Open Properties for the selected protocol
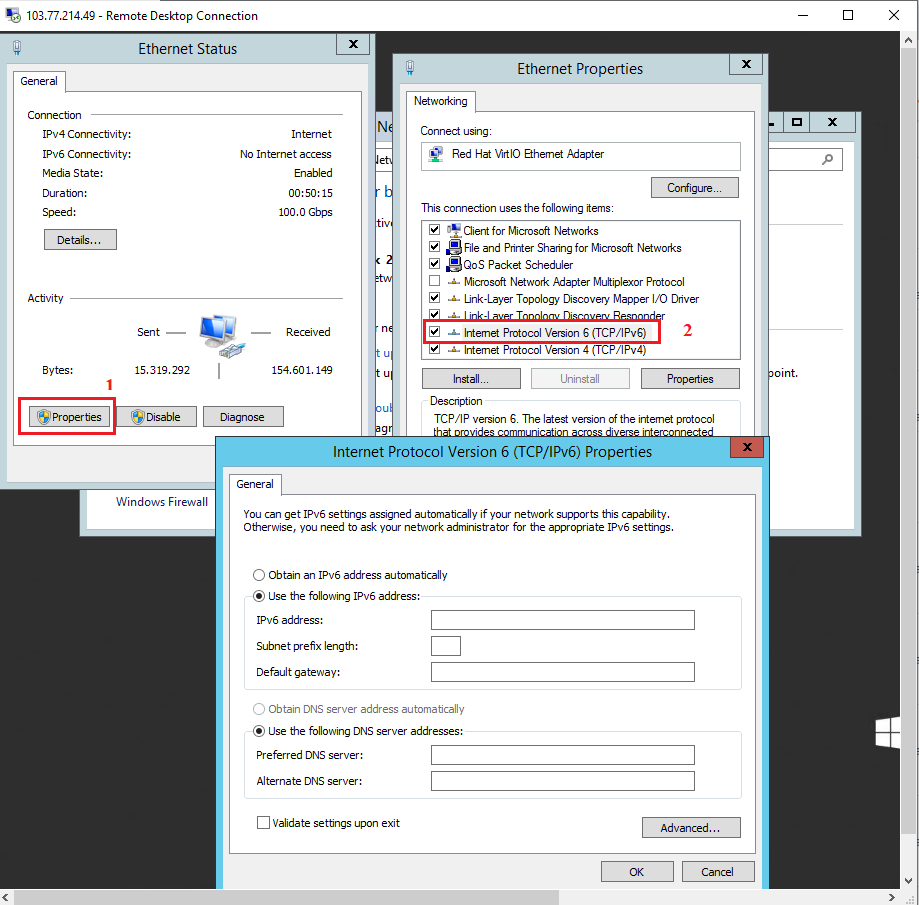Screen dimensions: 919x905 click(690, 379)
